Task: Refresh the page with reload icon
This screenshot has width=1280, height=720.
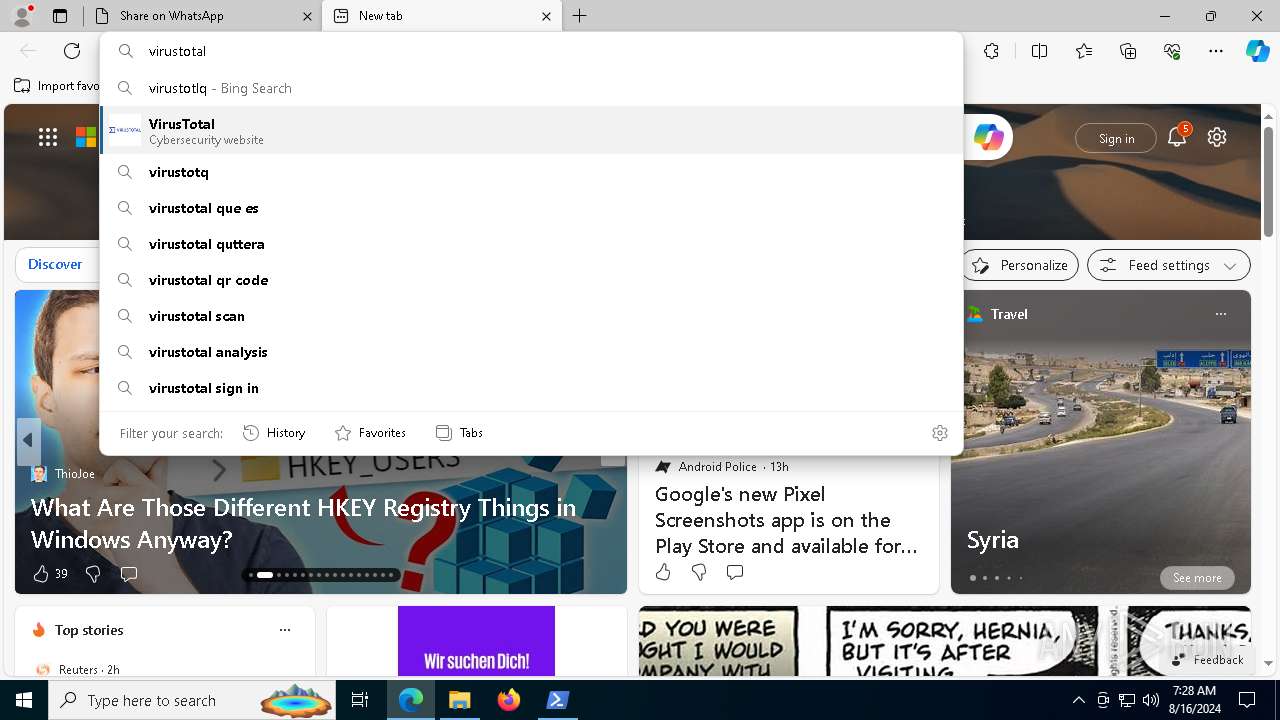Action: (x=72, y=51)
